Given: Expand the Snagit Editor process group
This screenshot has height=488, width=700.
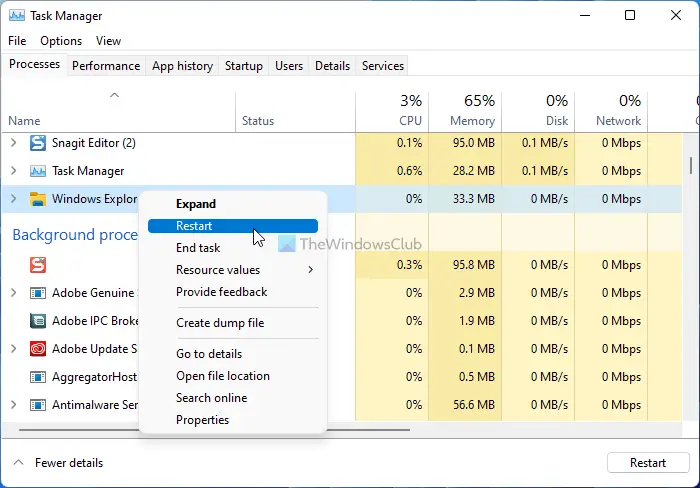Looking at the screenshot, I should pos(13,143).
